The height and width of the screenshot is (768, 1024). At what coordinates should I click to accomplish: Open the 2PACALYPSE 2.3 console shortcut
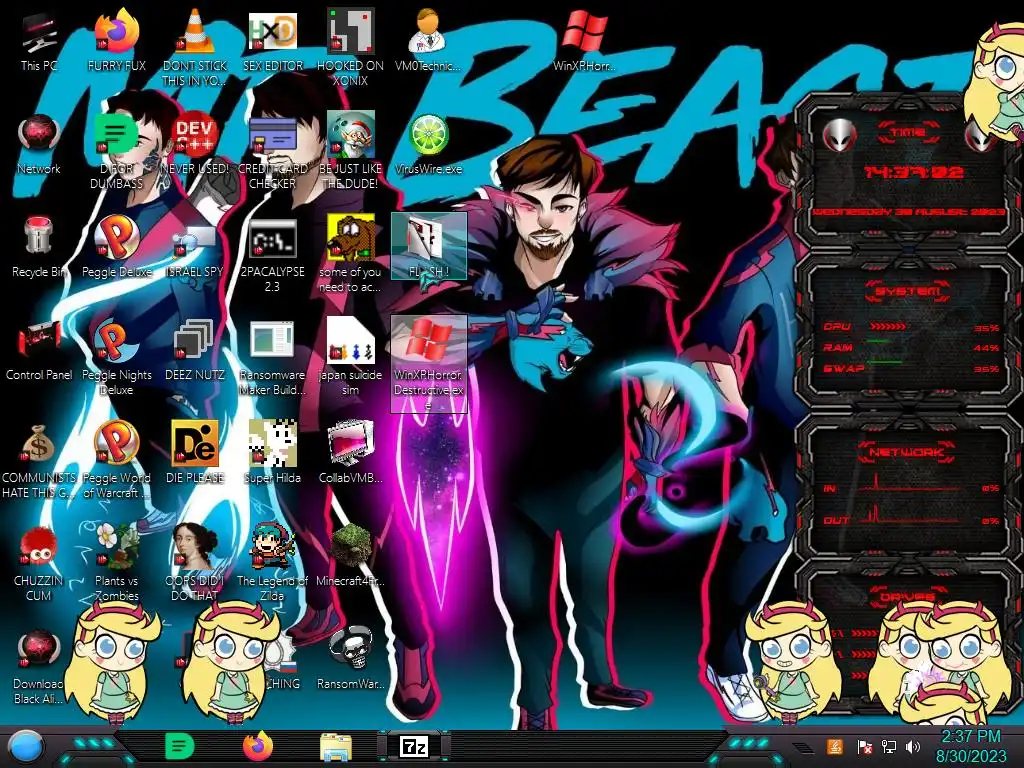click(x=272, y=253)
